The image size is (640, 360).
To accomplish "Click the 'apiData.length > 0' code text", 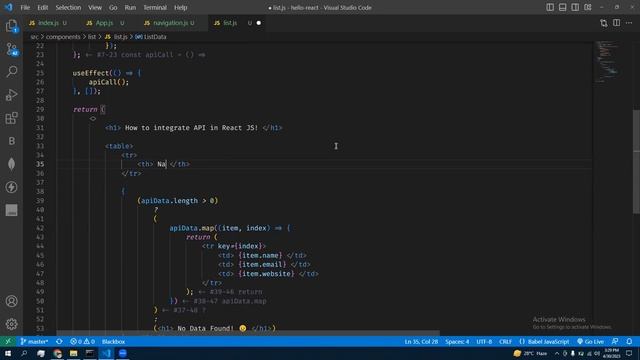I will [178, 201].
